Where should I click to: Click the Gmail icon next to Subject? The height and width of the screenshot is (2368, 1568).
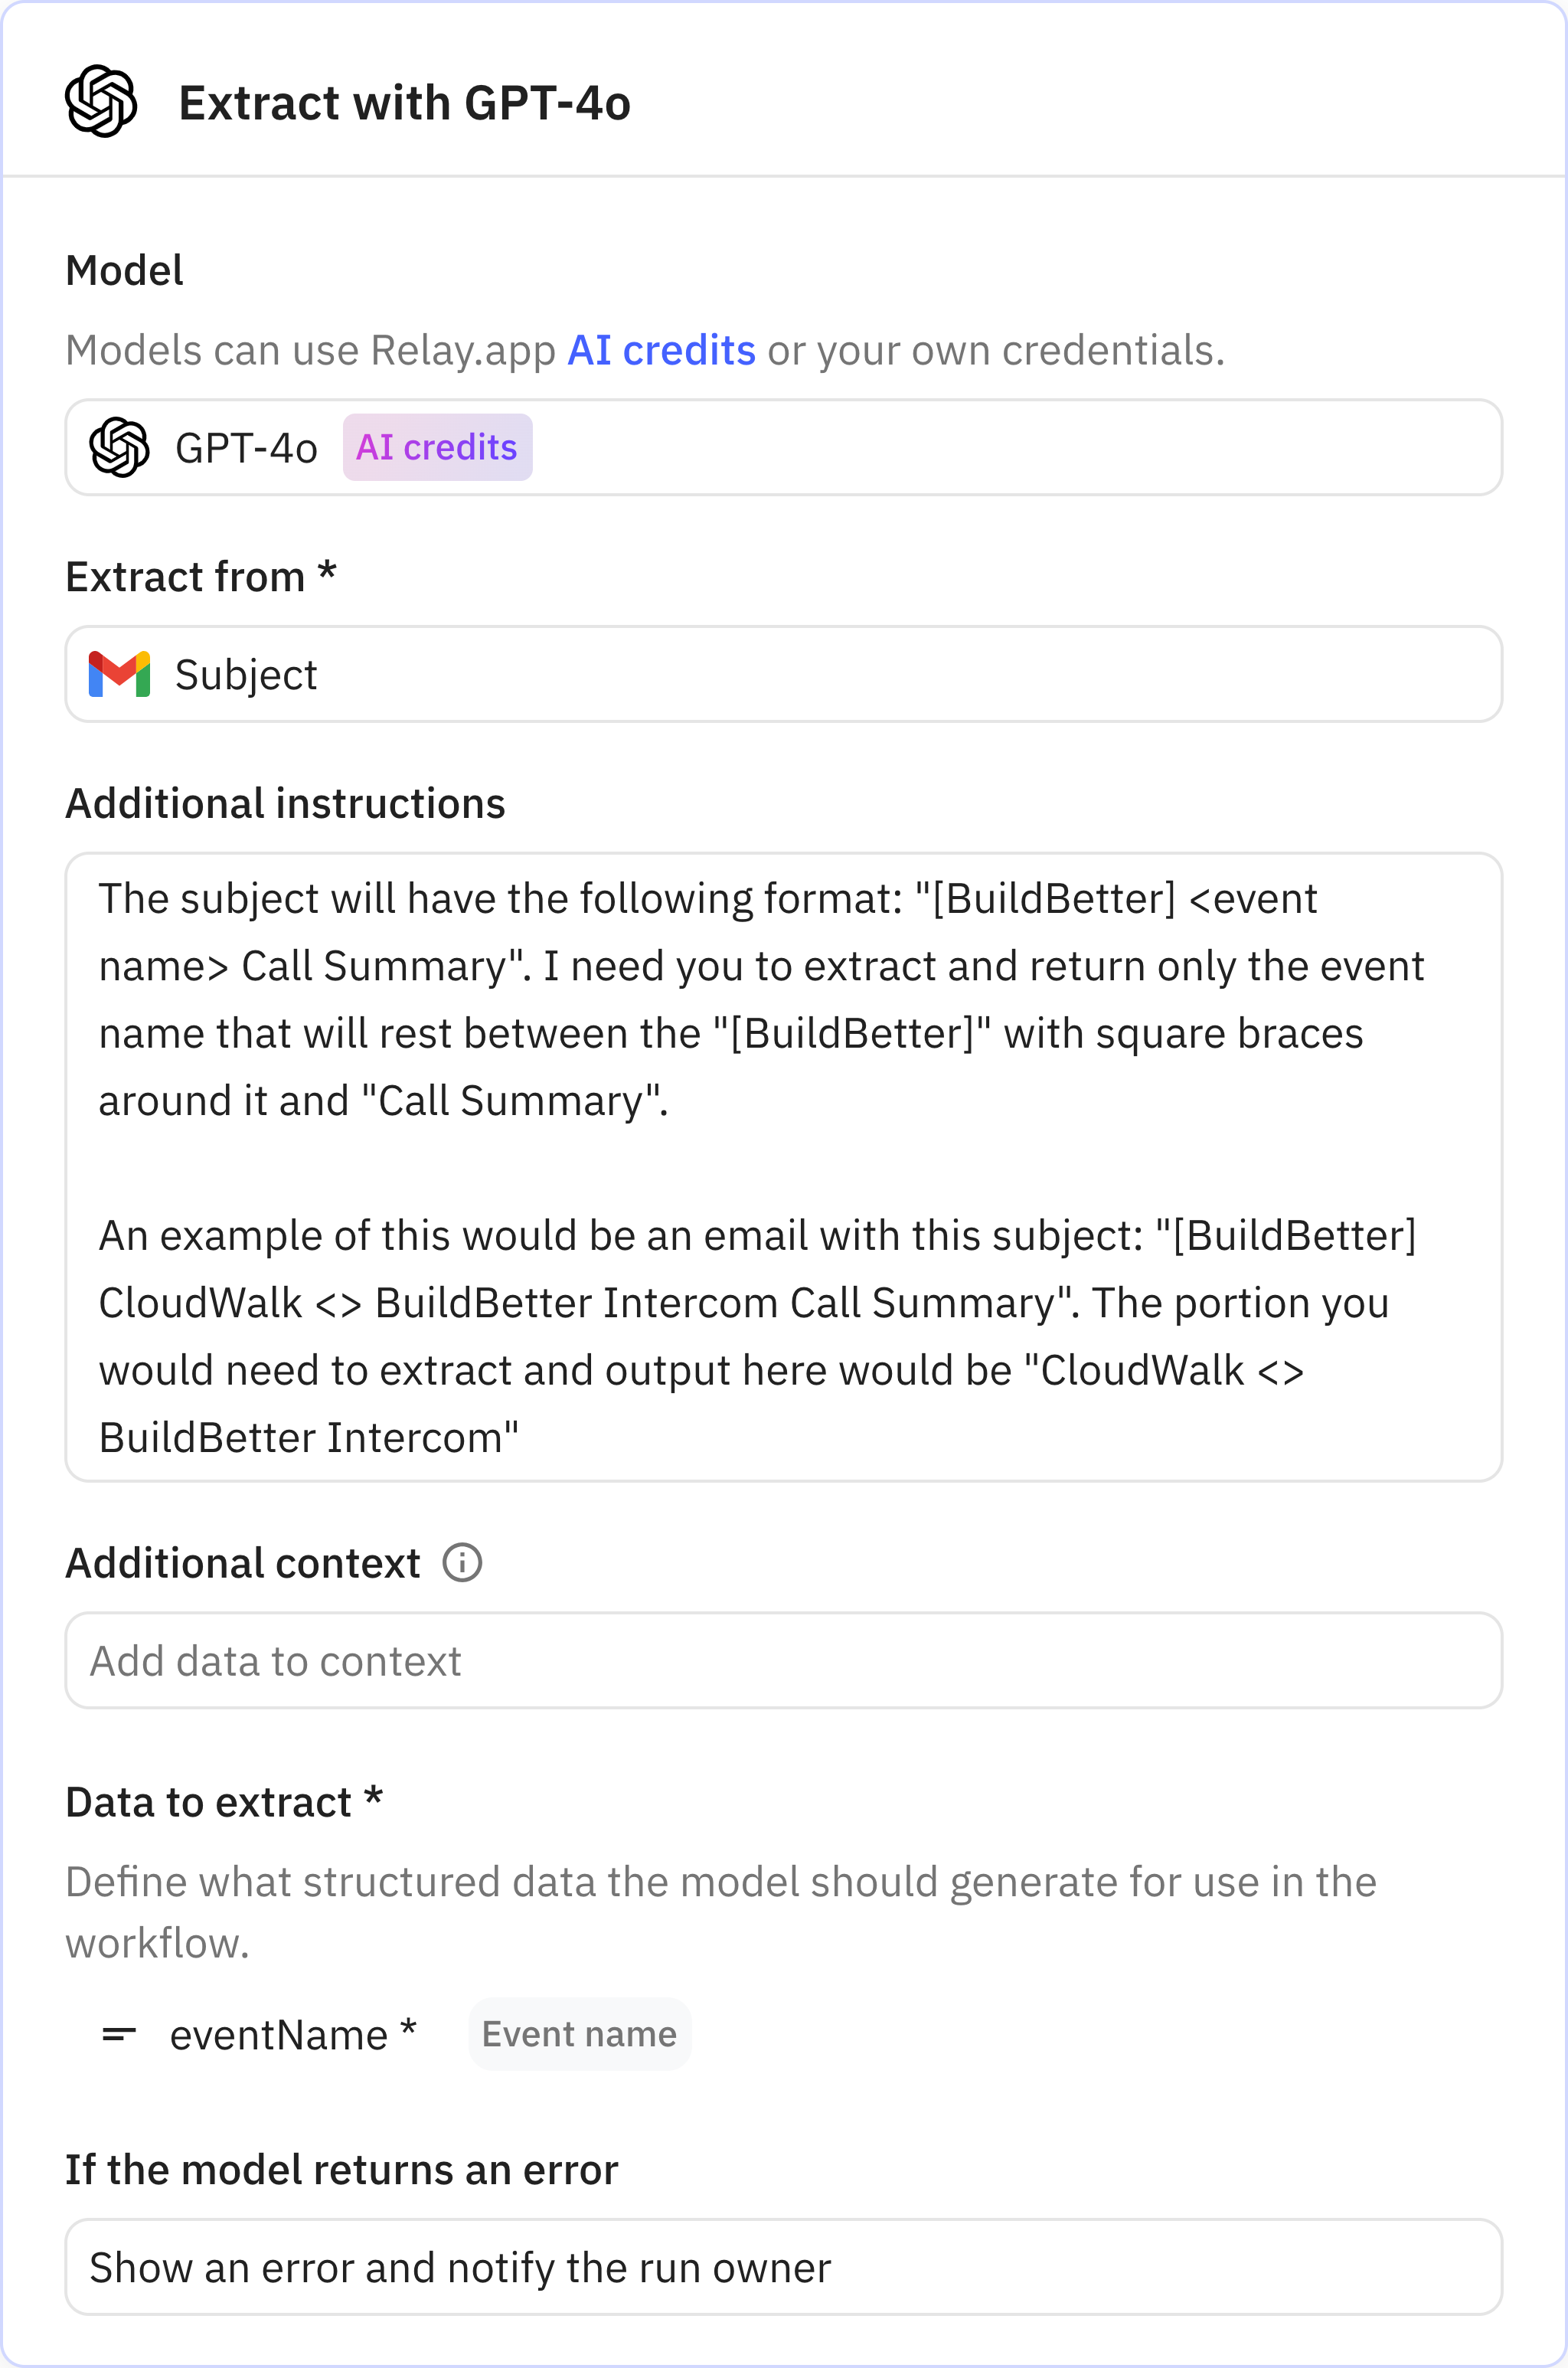click(x=119, y=674)
